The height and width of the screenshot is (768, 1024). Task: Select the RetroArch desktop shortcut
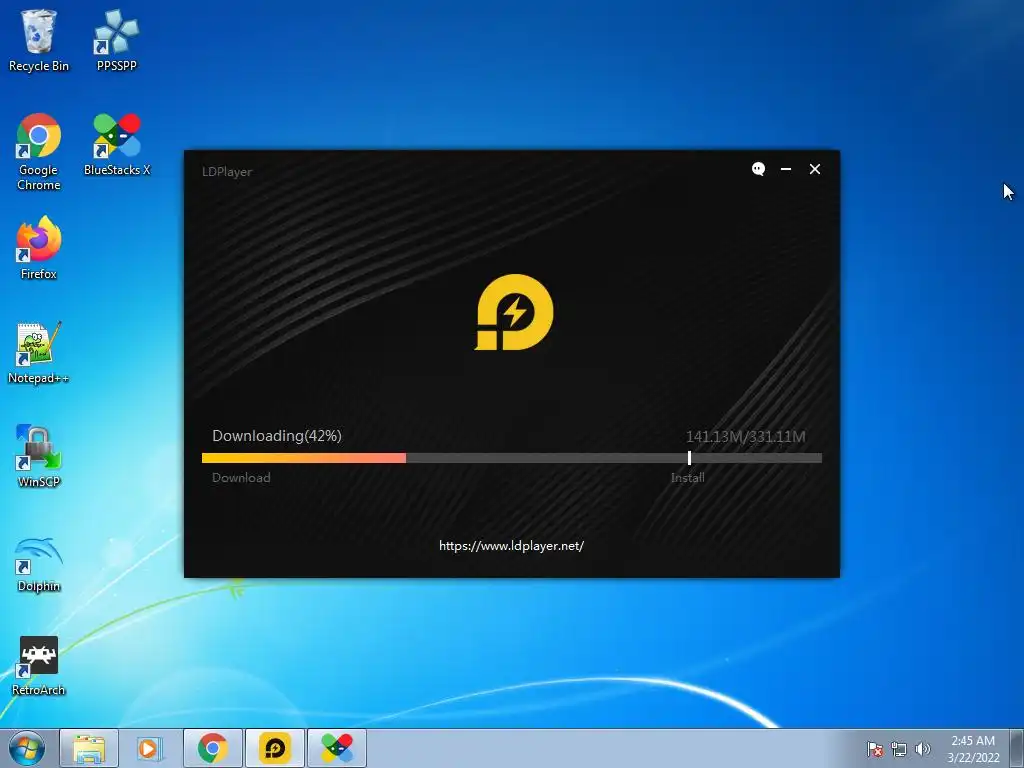(39, 666)
